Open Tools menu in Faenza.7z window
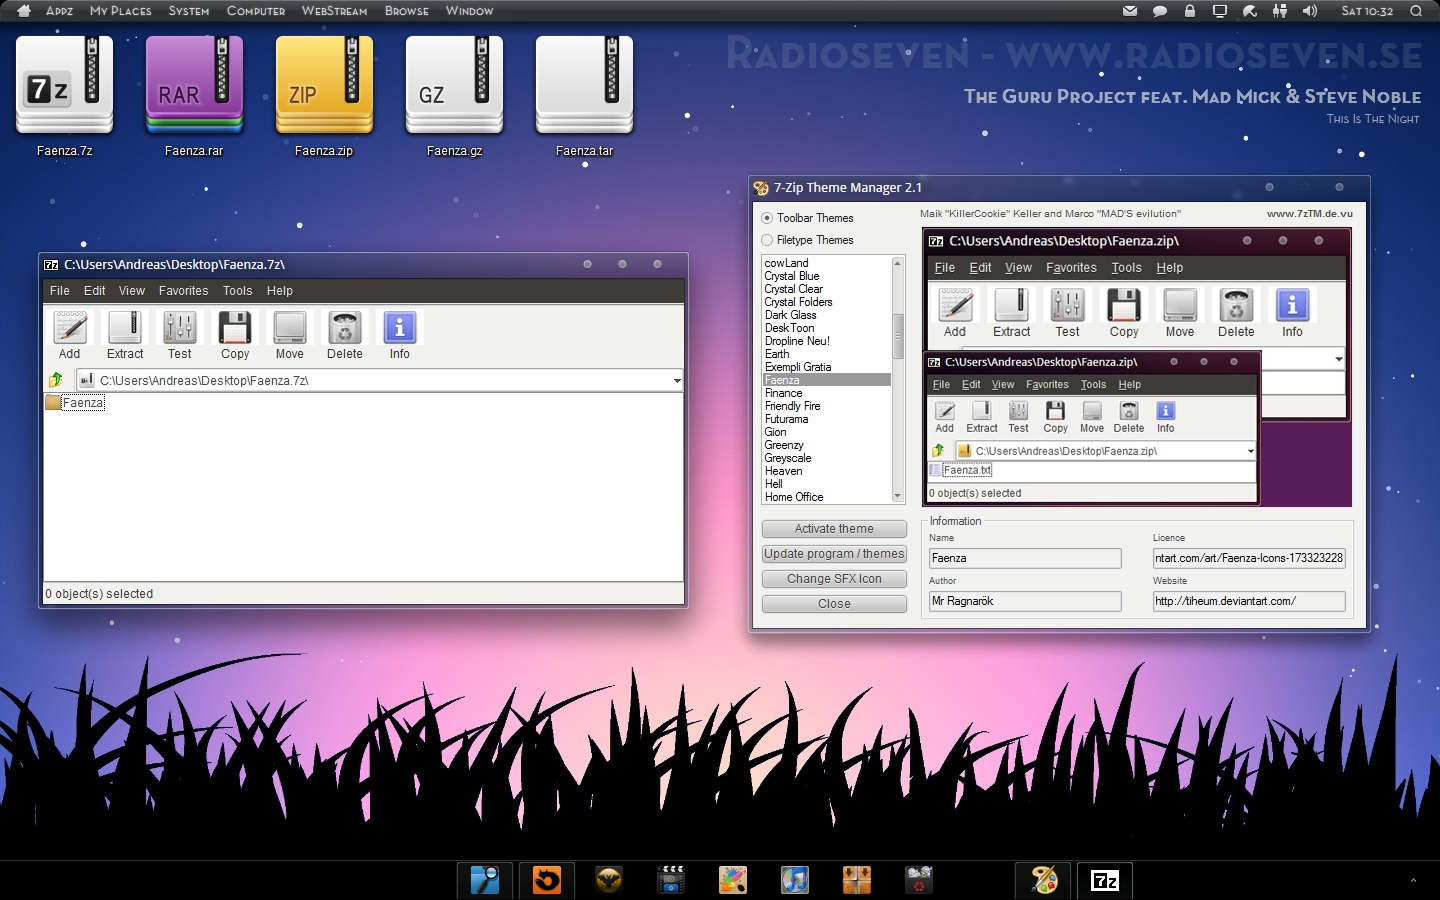Viewport: 1440px width, 900px height. [238, 291]
